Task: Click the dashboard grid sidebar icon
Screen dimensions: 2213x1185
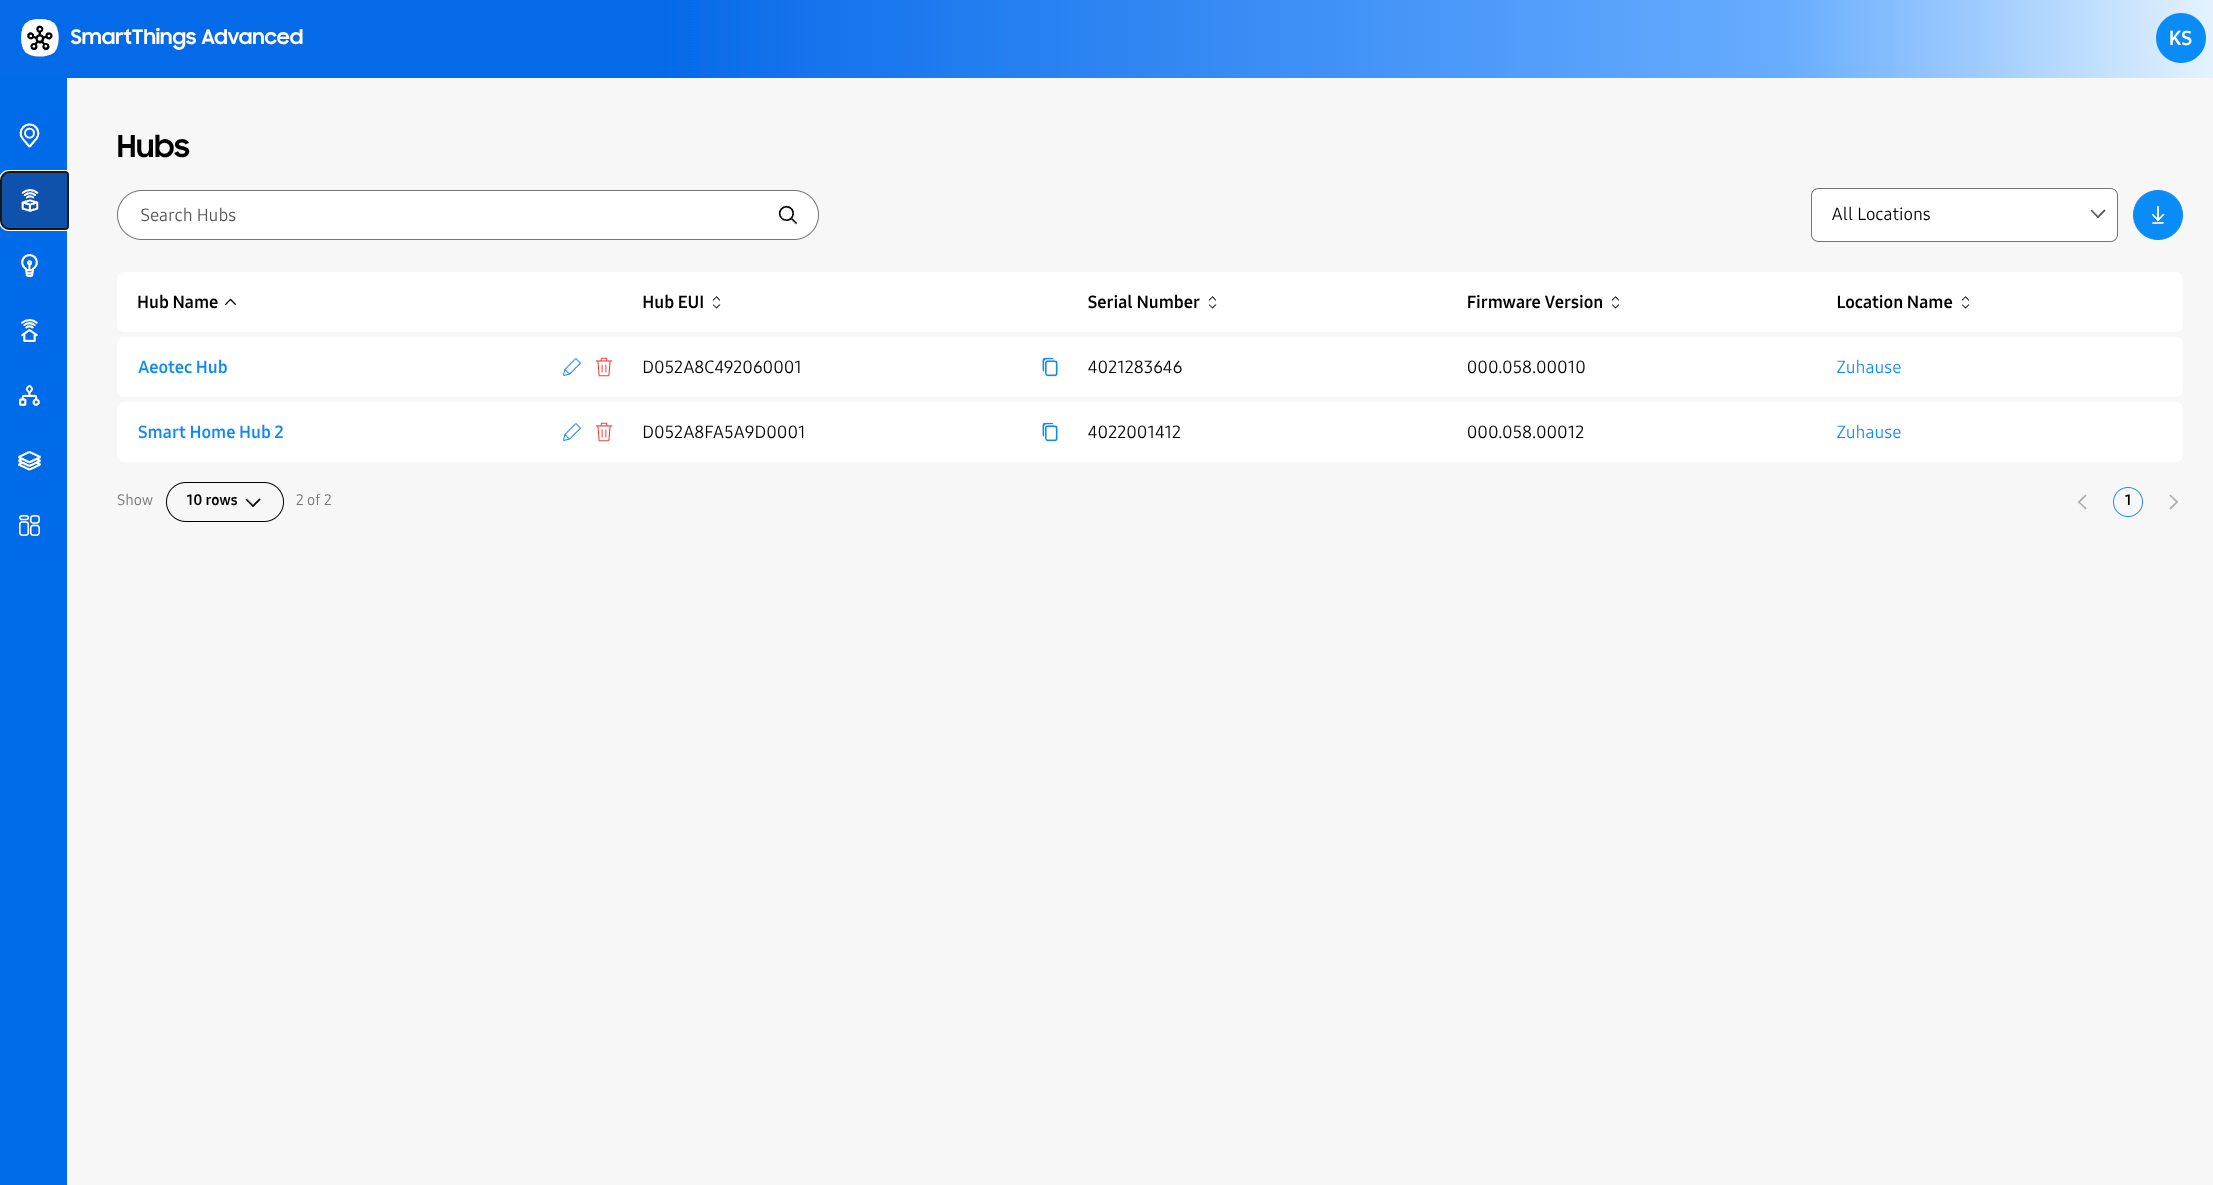Action: tap(30, 526)
